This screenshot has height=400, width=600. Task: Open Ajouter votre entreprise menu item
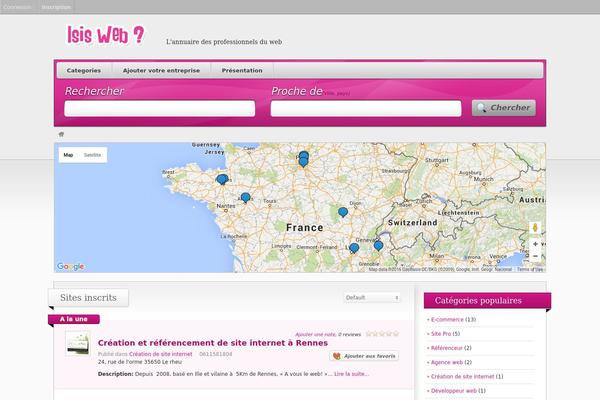[x=161, y=70]
